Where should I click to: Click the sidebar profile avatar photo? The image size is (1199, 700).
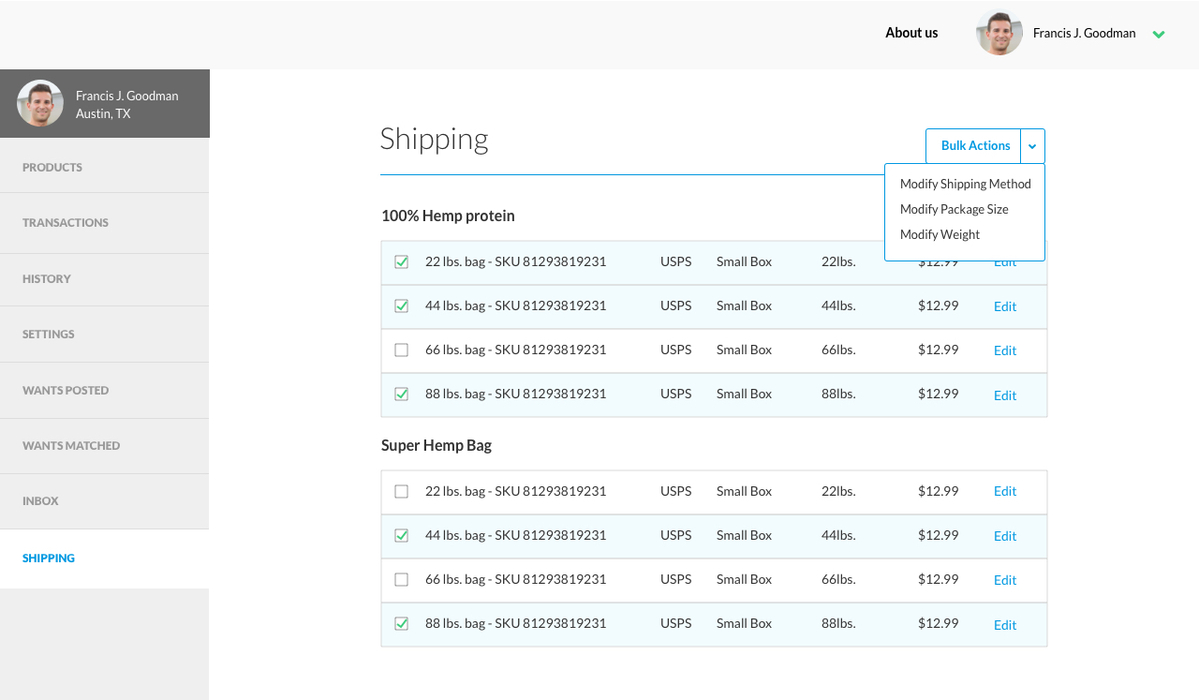click(40, 103)
